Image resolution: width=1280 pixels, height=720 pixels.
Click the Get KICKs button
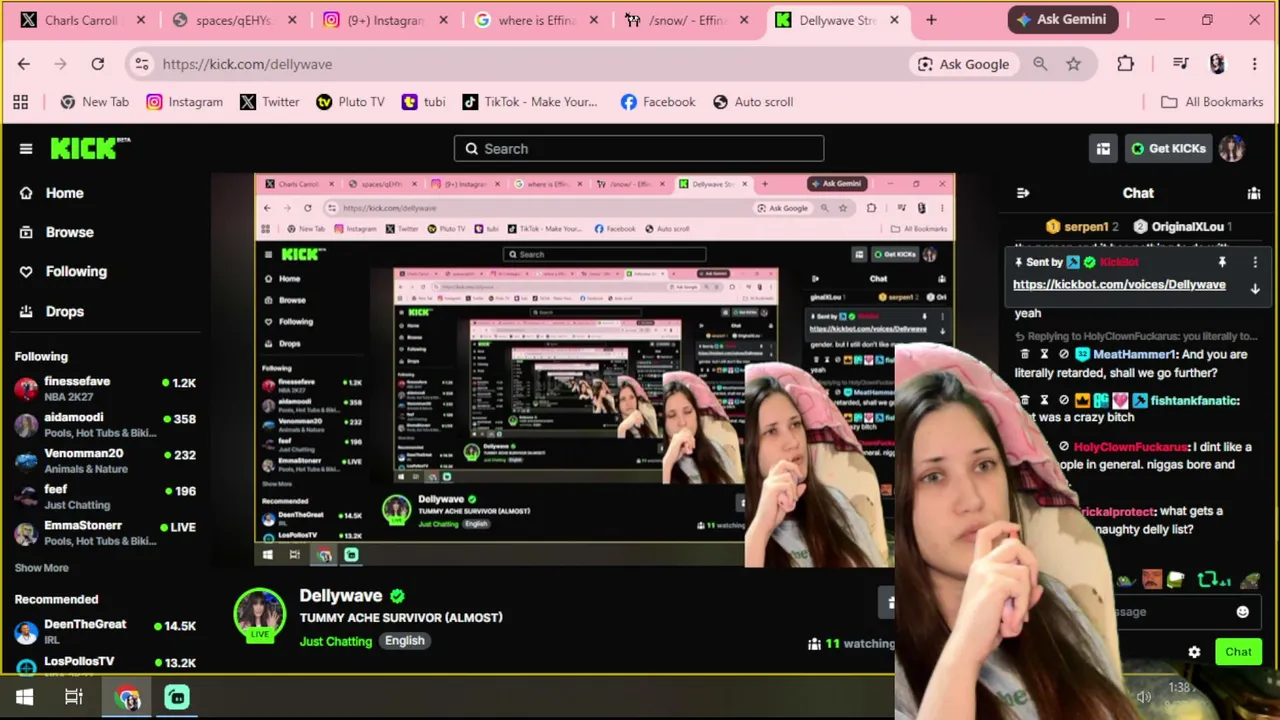point(1168,149)
